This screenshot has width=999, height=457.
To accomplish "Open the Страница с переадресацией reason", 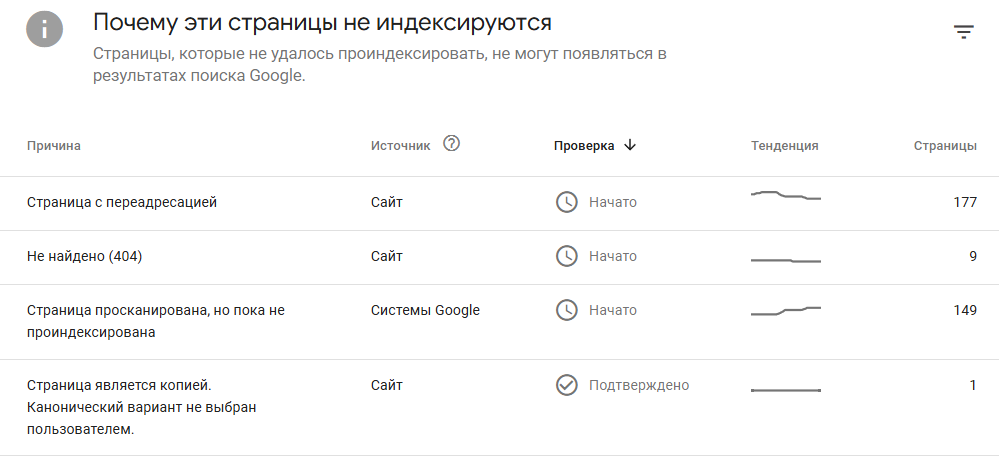I will click(500, 203).
